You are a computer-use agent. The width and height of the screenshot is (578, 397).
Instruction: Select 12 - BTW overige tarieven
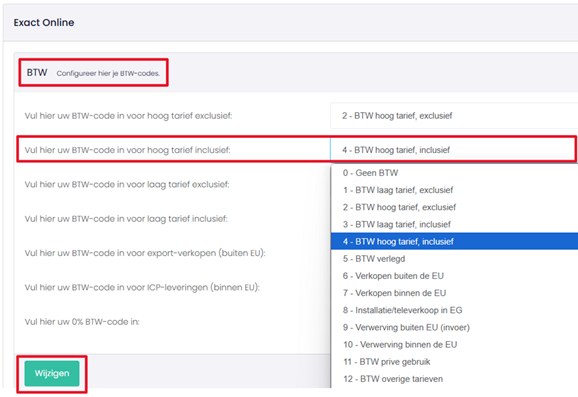455,379
